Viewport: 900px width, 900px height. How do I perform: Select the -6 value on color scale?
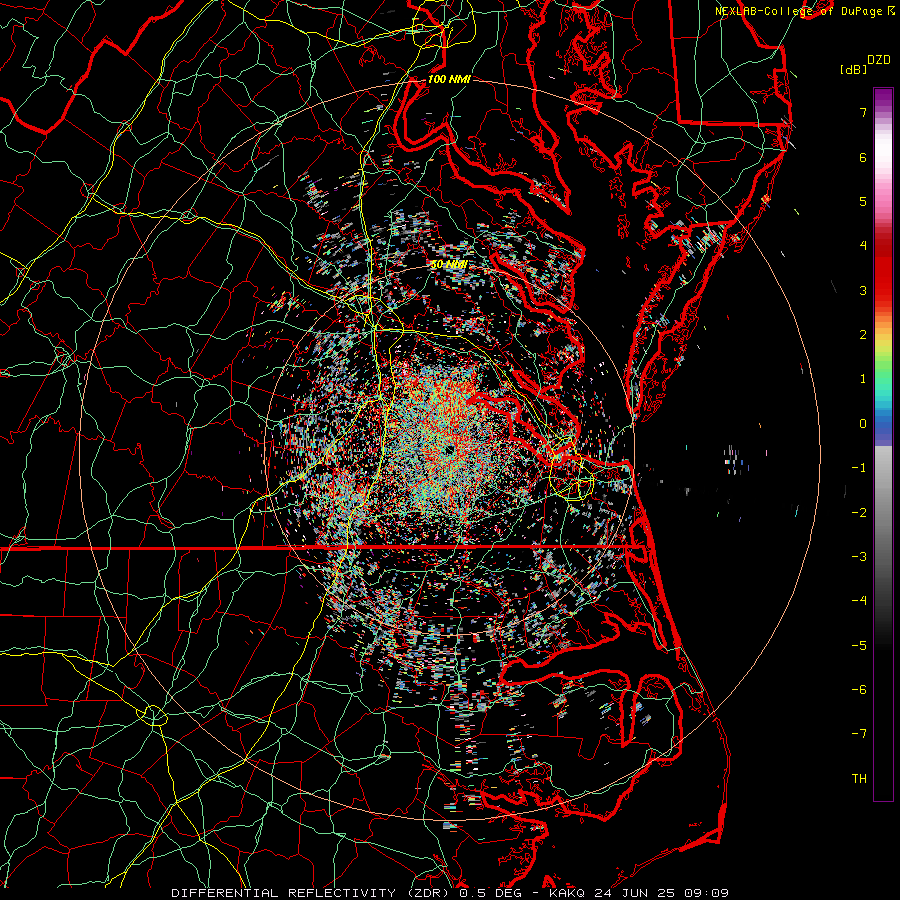[x=859, y=690]
